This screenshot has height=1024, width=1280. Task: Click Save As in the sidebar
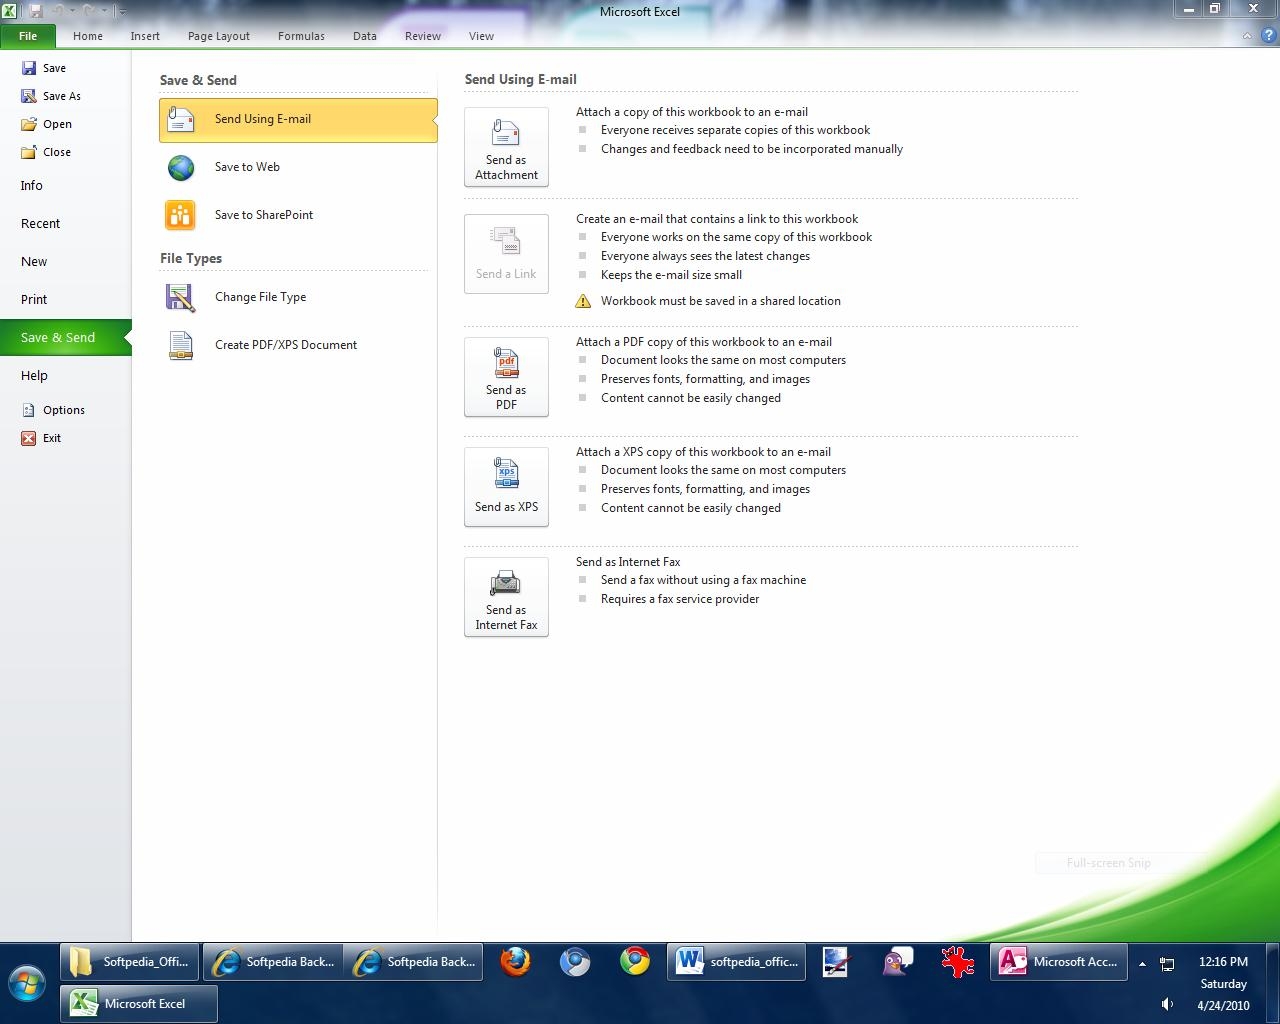click(x=61, y=96)
